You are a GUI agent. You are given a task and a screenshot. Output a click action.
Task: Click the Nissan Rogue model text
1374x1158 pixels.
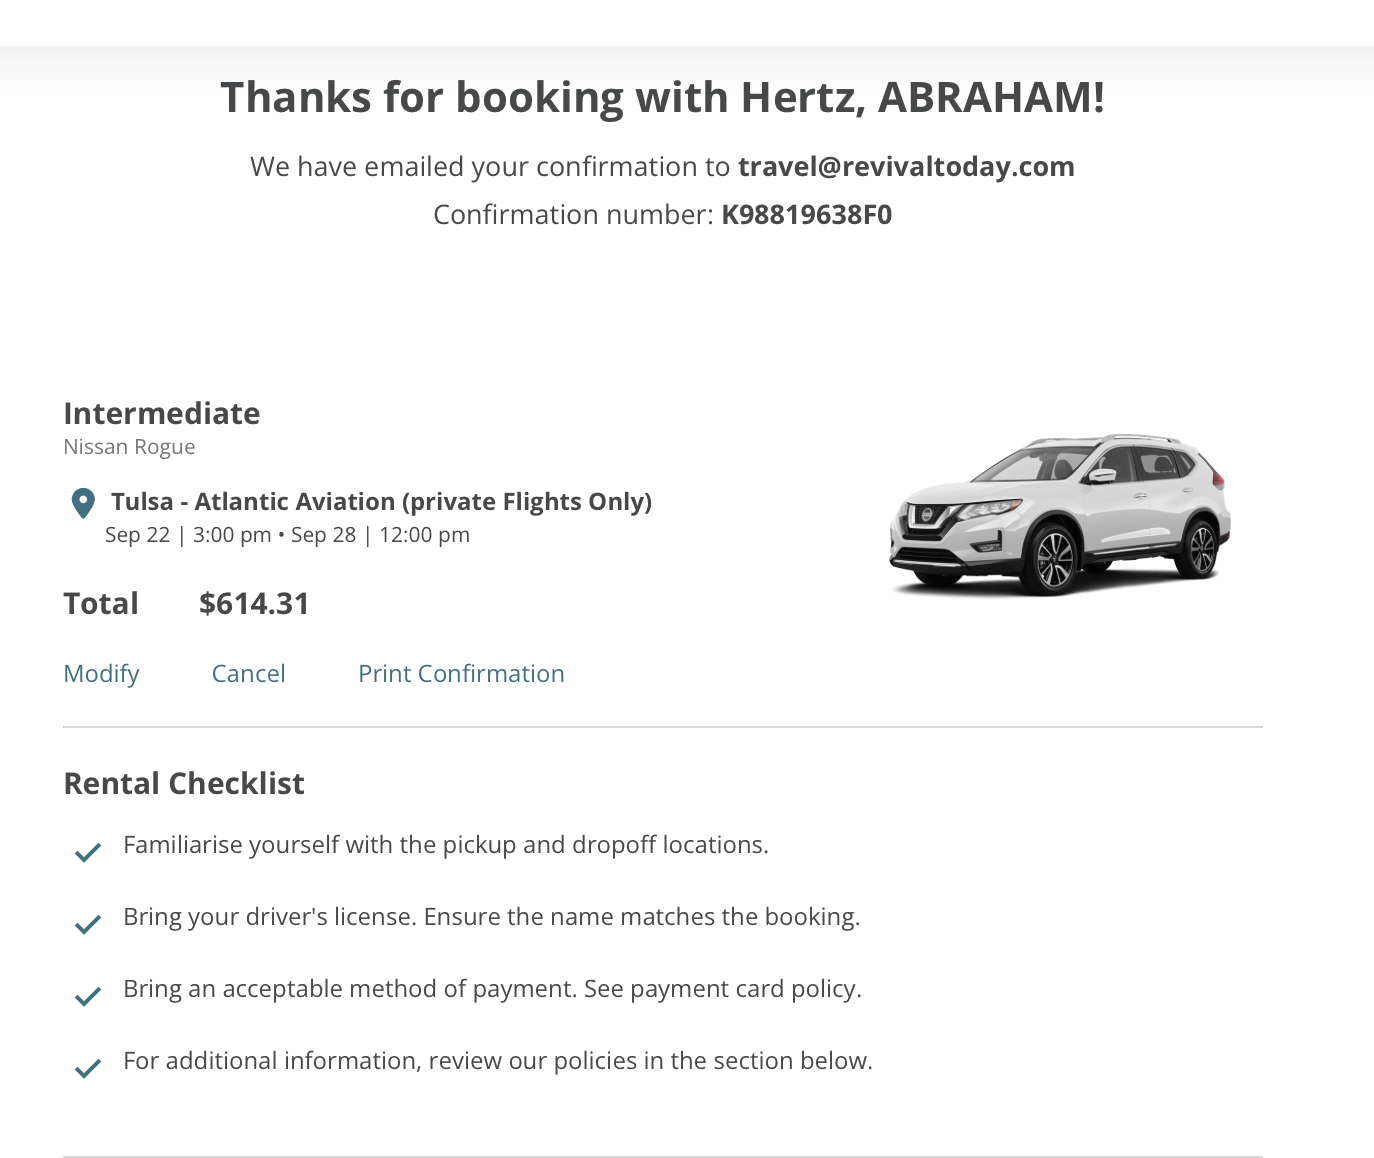[129, 447]
